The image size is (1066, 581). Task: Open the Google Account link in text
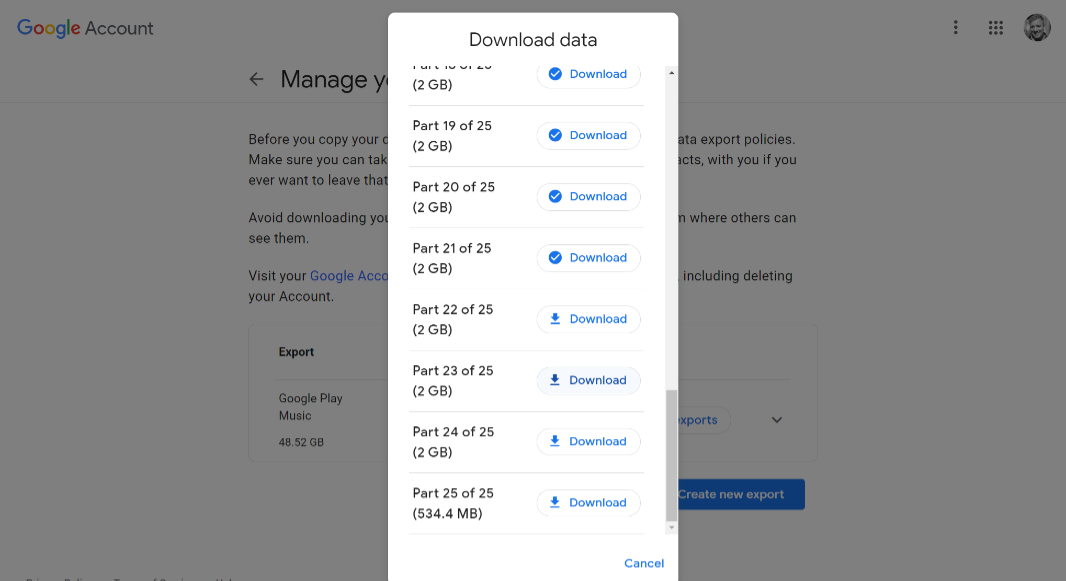pyautogui.click(x=349, y=276)
